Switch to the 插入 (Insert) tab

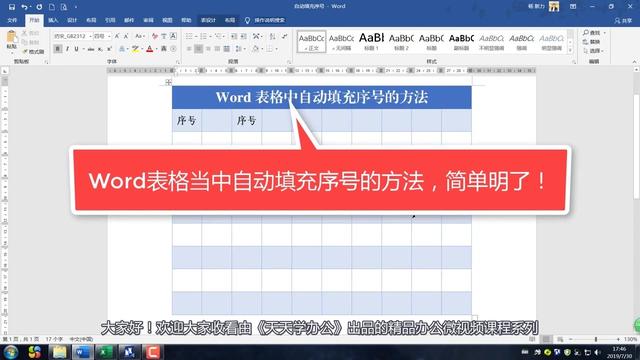click(x=53, y=20)
